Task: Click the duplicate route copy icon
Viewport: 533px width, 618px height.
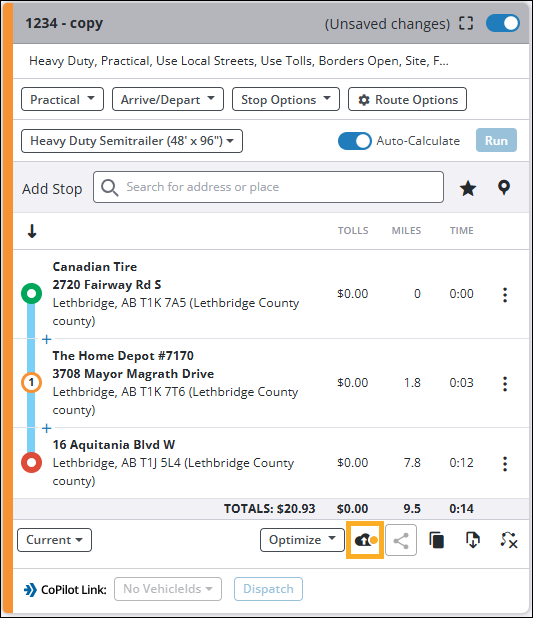Action: point(437,540)
